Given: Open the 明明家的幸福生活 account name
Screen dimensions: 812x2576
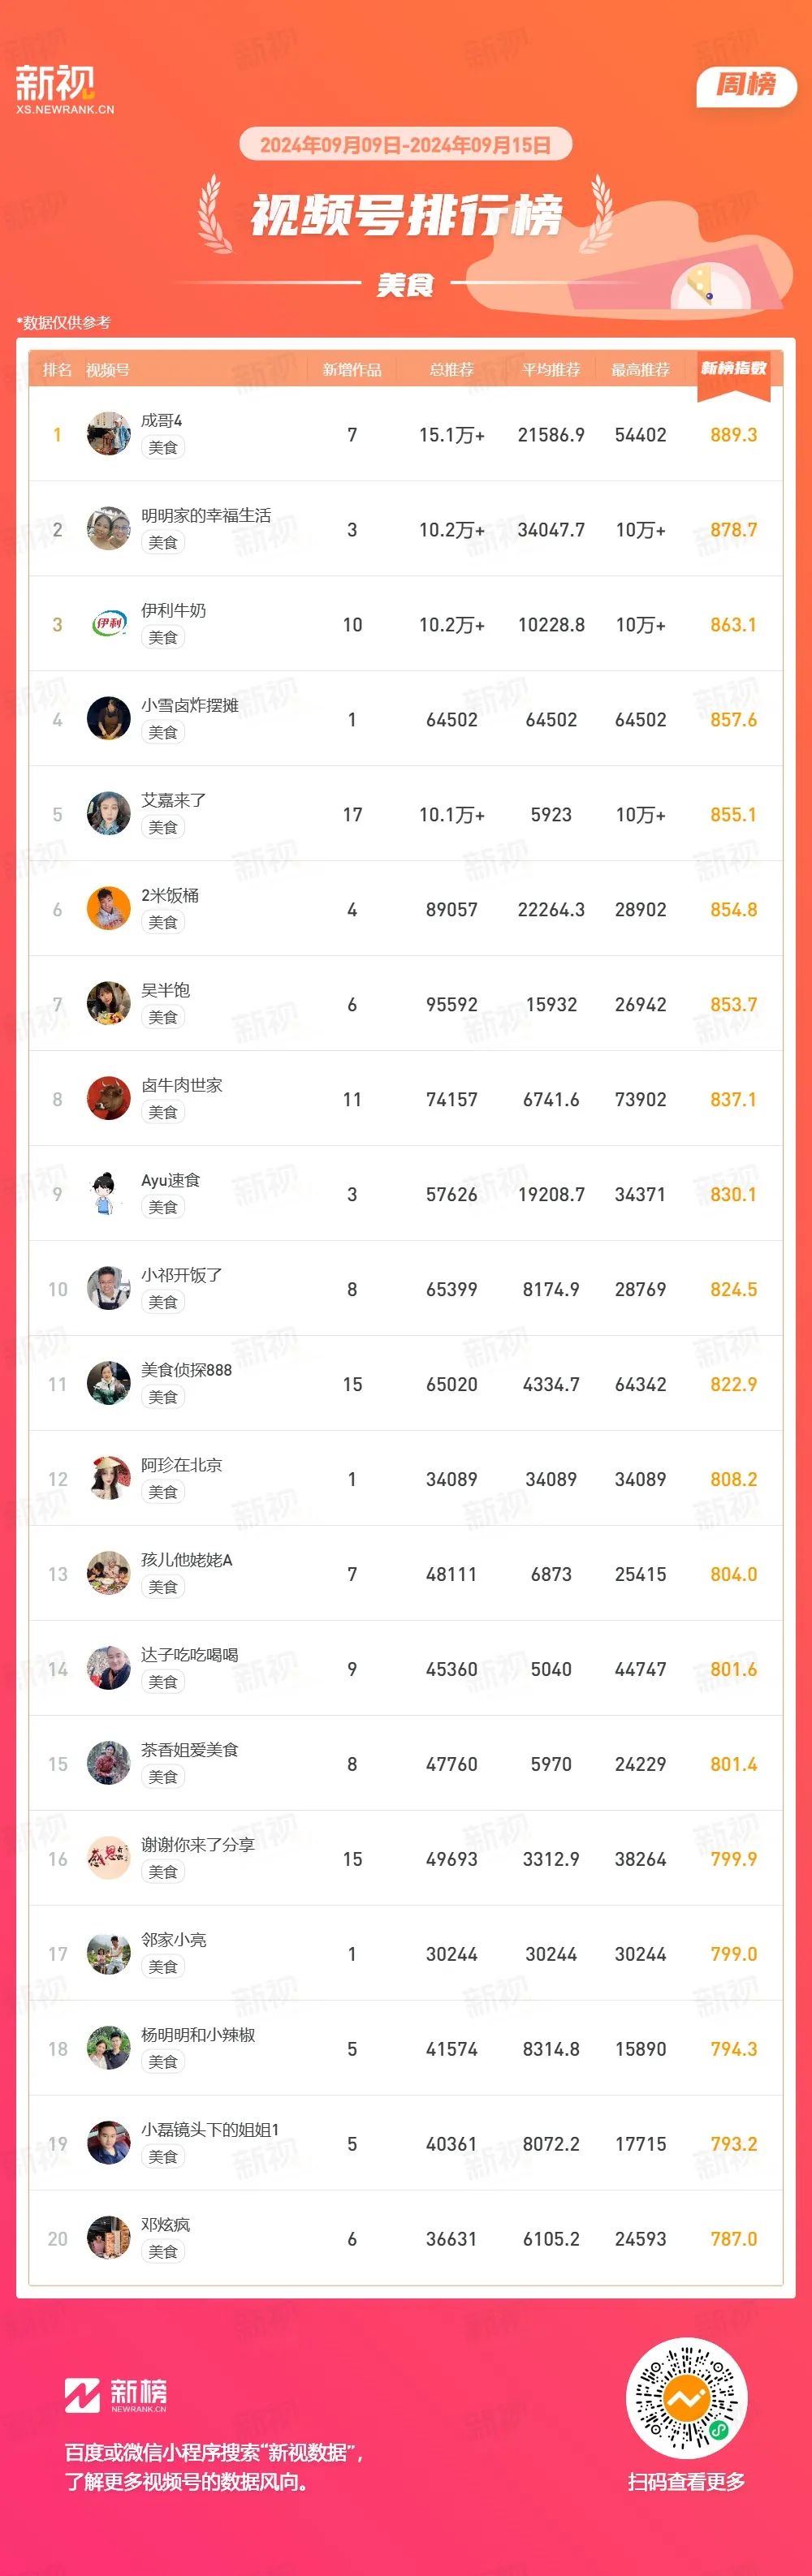Looking at the screenshot, I should tap(206, 515).
